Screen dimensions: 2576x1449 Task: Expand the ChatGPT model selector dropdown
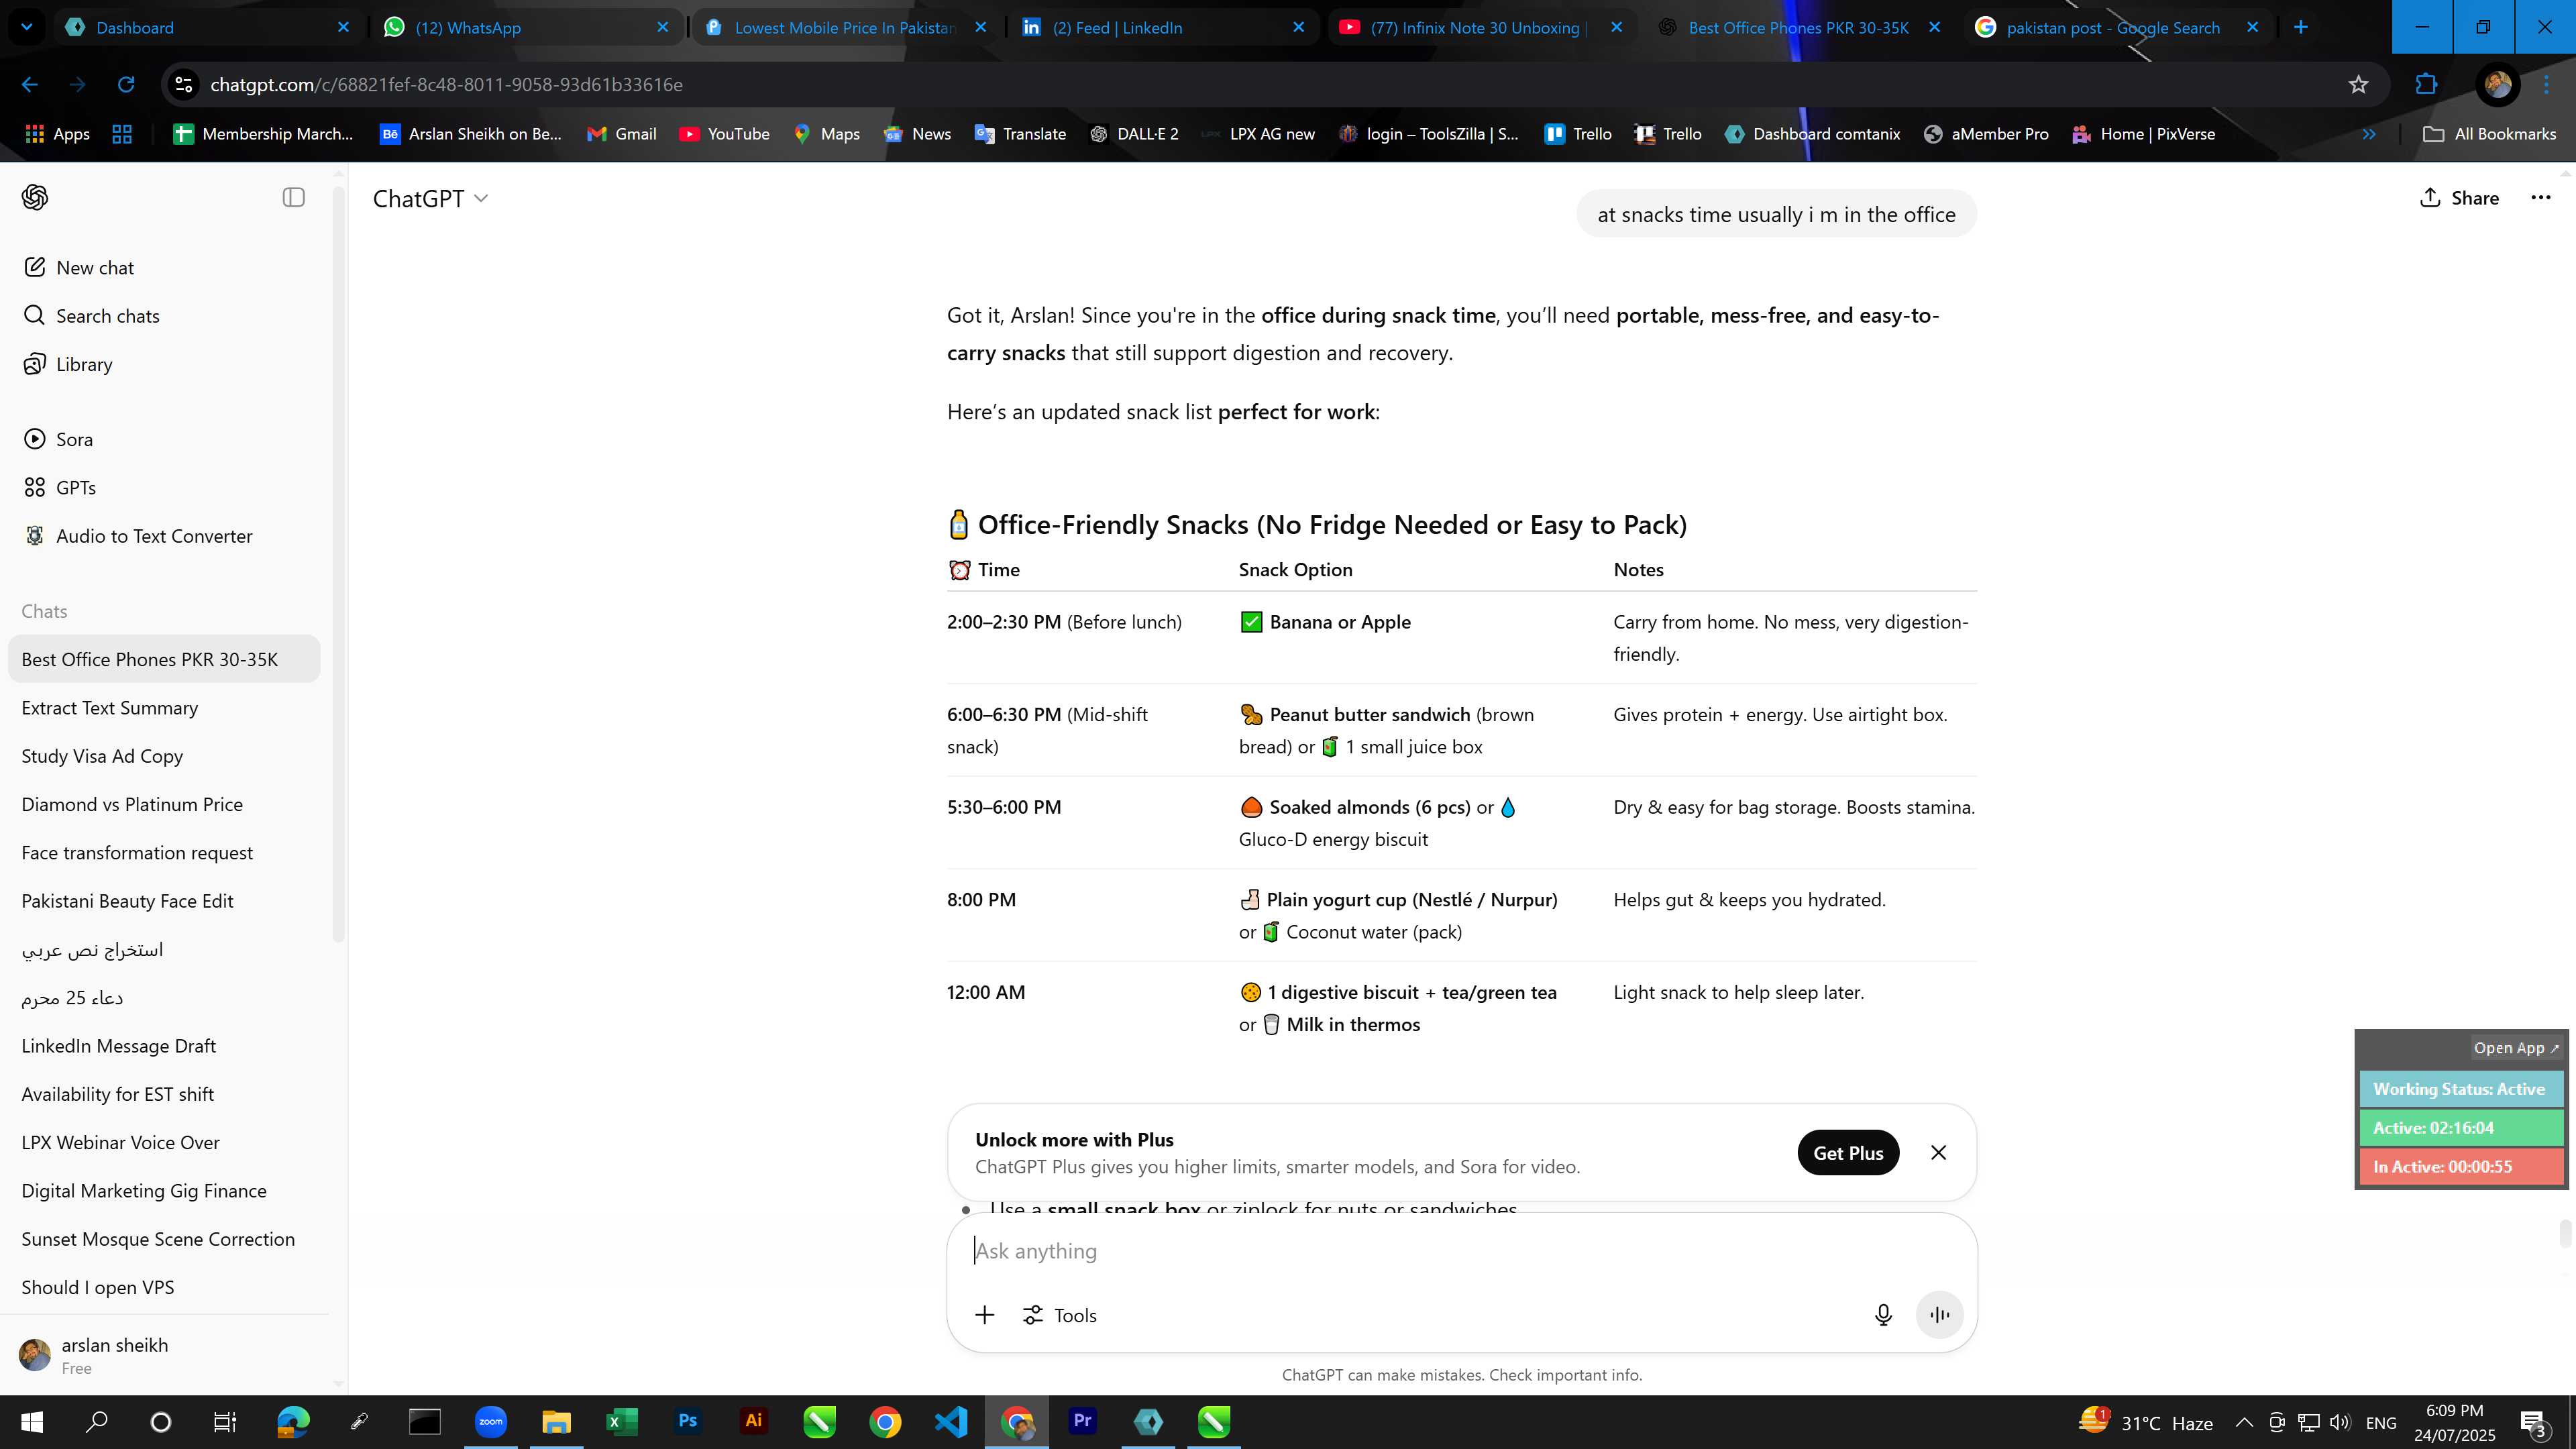tap(430, 198)
